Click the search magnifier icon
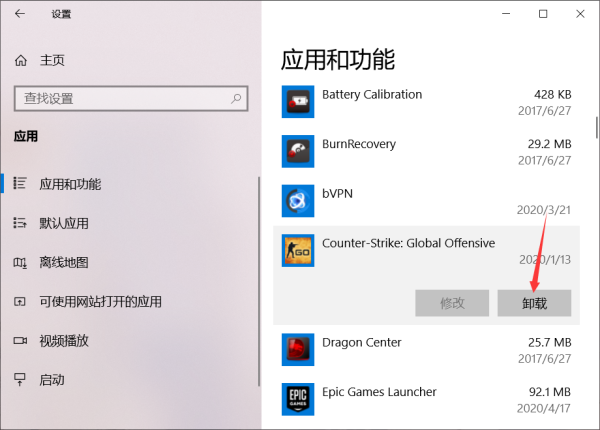Screen dimensions: 600x430 236,98
